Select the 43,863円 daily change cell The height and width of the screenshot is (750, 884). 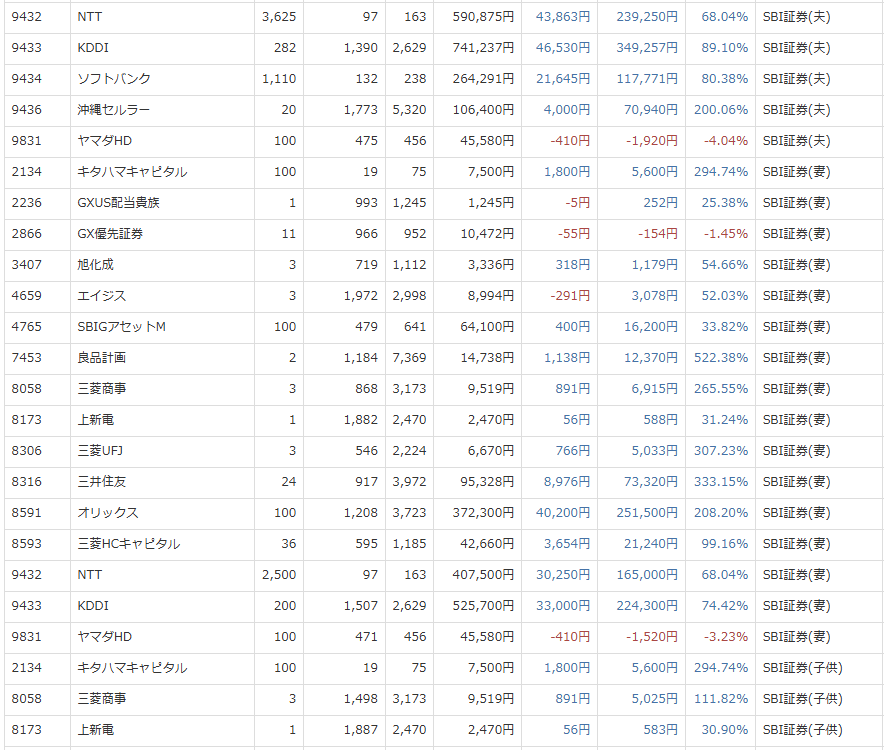(563, 17)
